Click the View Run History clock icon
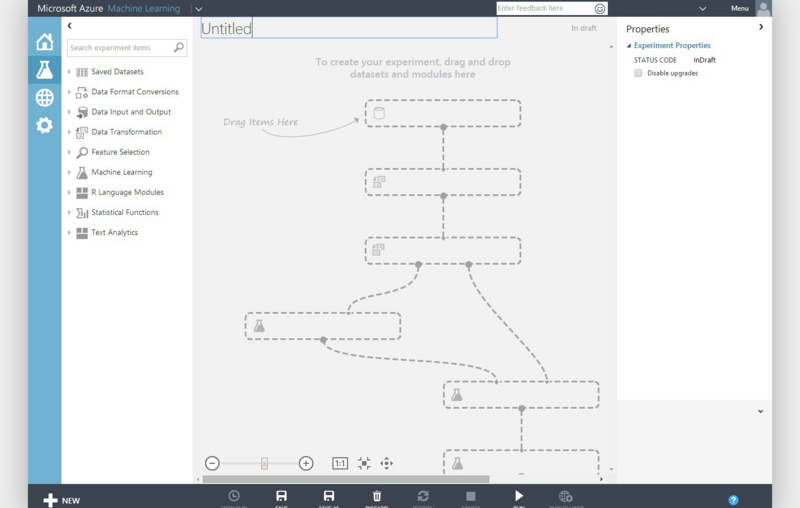 coord(234,496)
